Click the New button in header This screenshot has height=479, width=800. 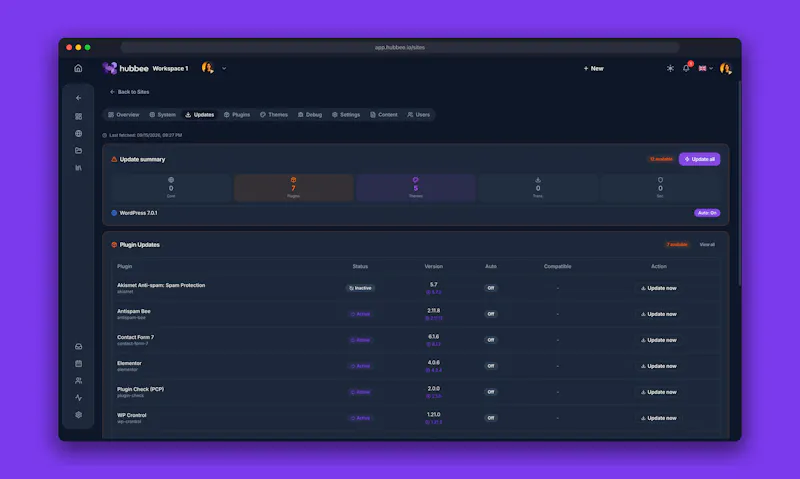click(x=593, y=68)
